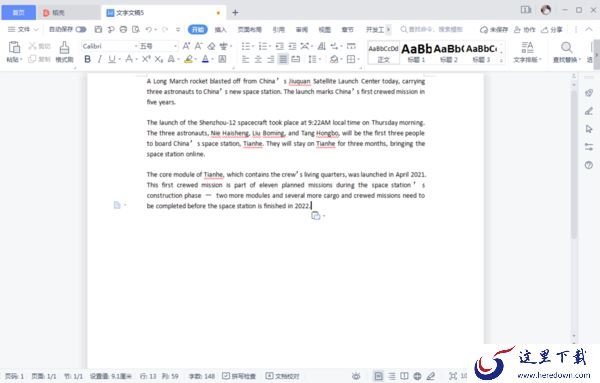Open the eye protection mode icon in status bar
The height and width of the screenshot is (383, 600).
tap(356, 376)
